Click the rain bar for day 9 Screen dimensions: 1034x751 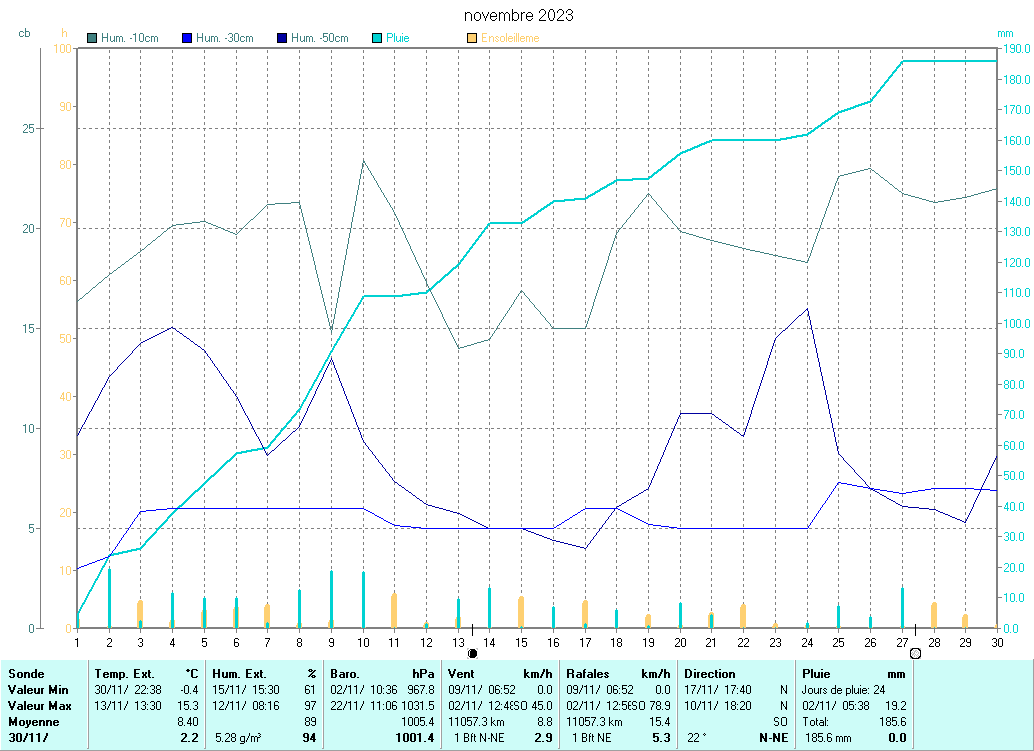click(x=331, y=599)
